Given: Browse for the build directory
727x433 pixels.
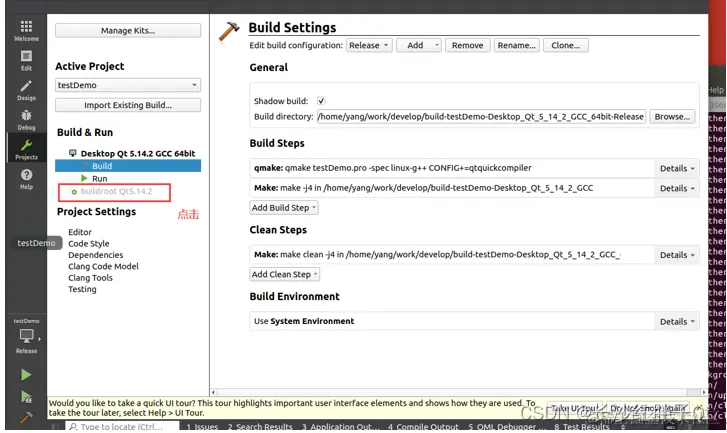Looking at the screenshot, I should (x=672, y=117).
